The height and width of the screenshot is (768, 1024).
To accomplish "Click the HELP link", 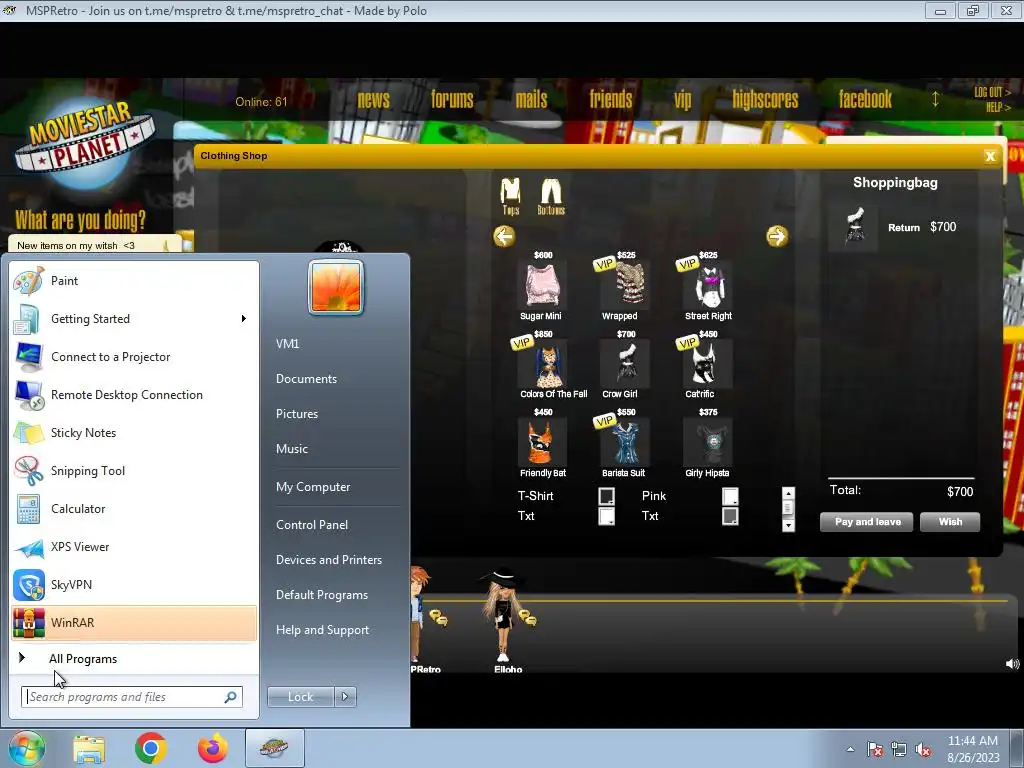I will click(998, 107).
